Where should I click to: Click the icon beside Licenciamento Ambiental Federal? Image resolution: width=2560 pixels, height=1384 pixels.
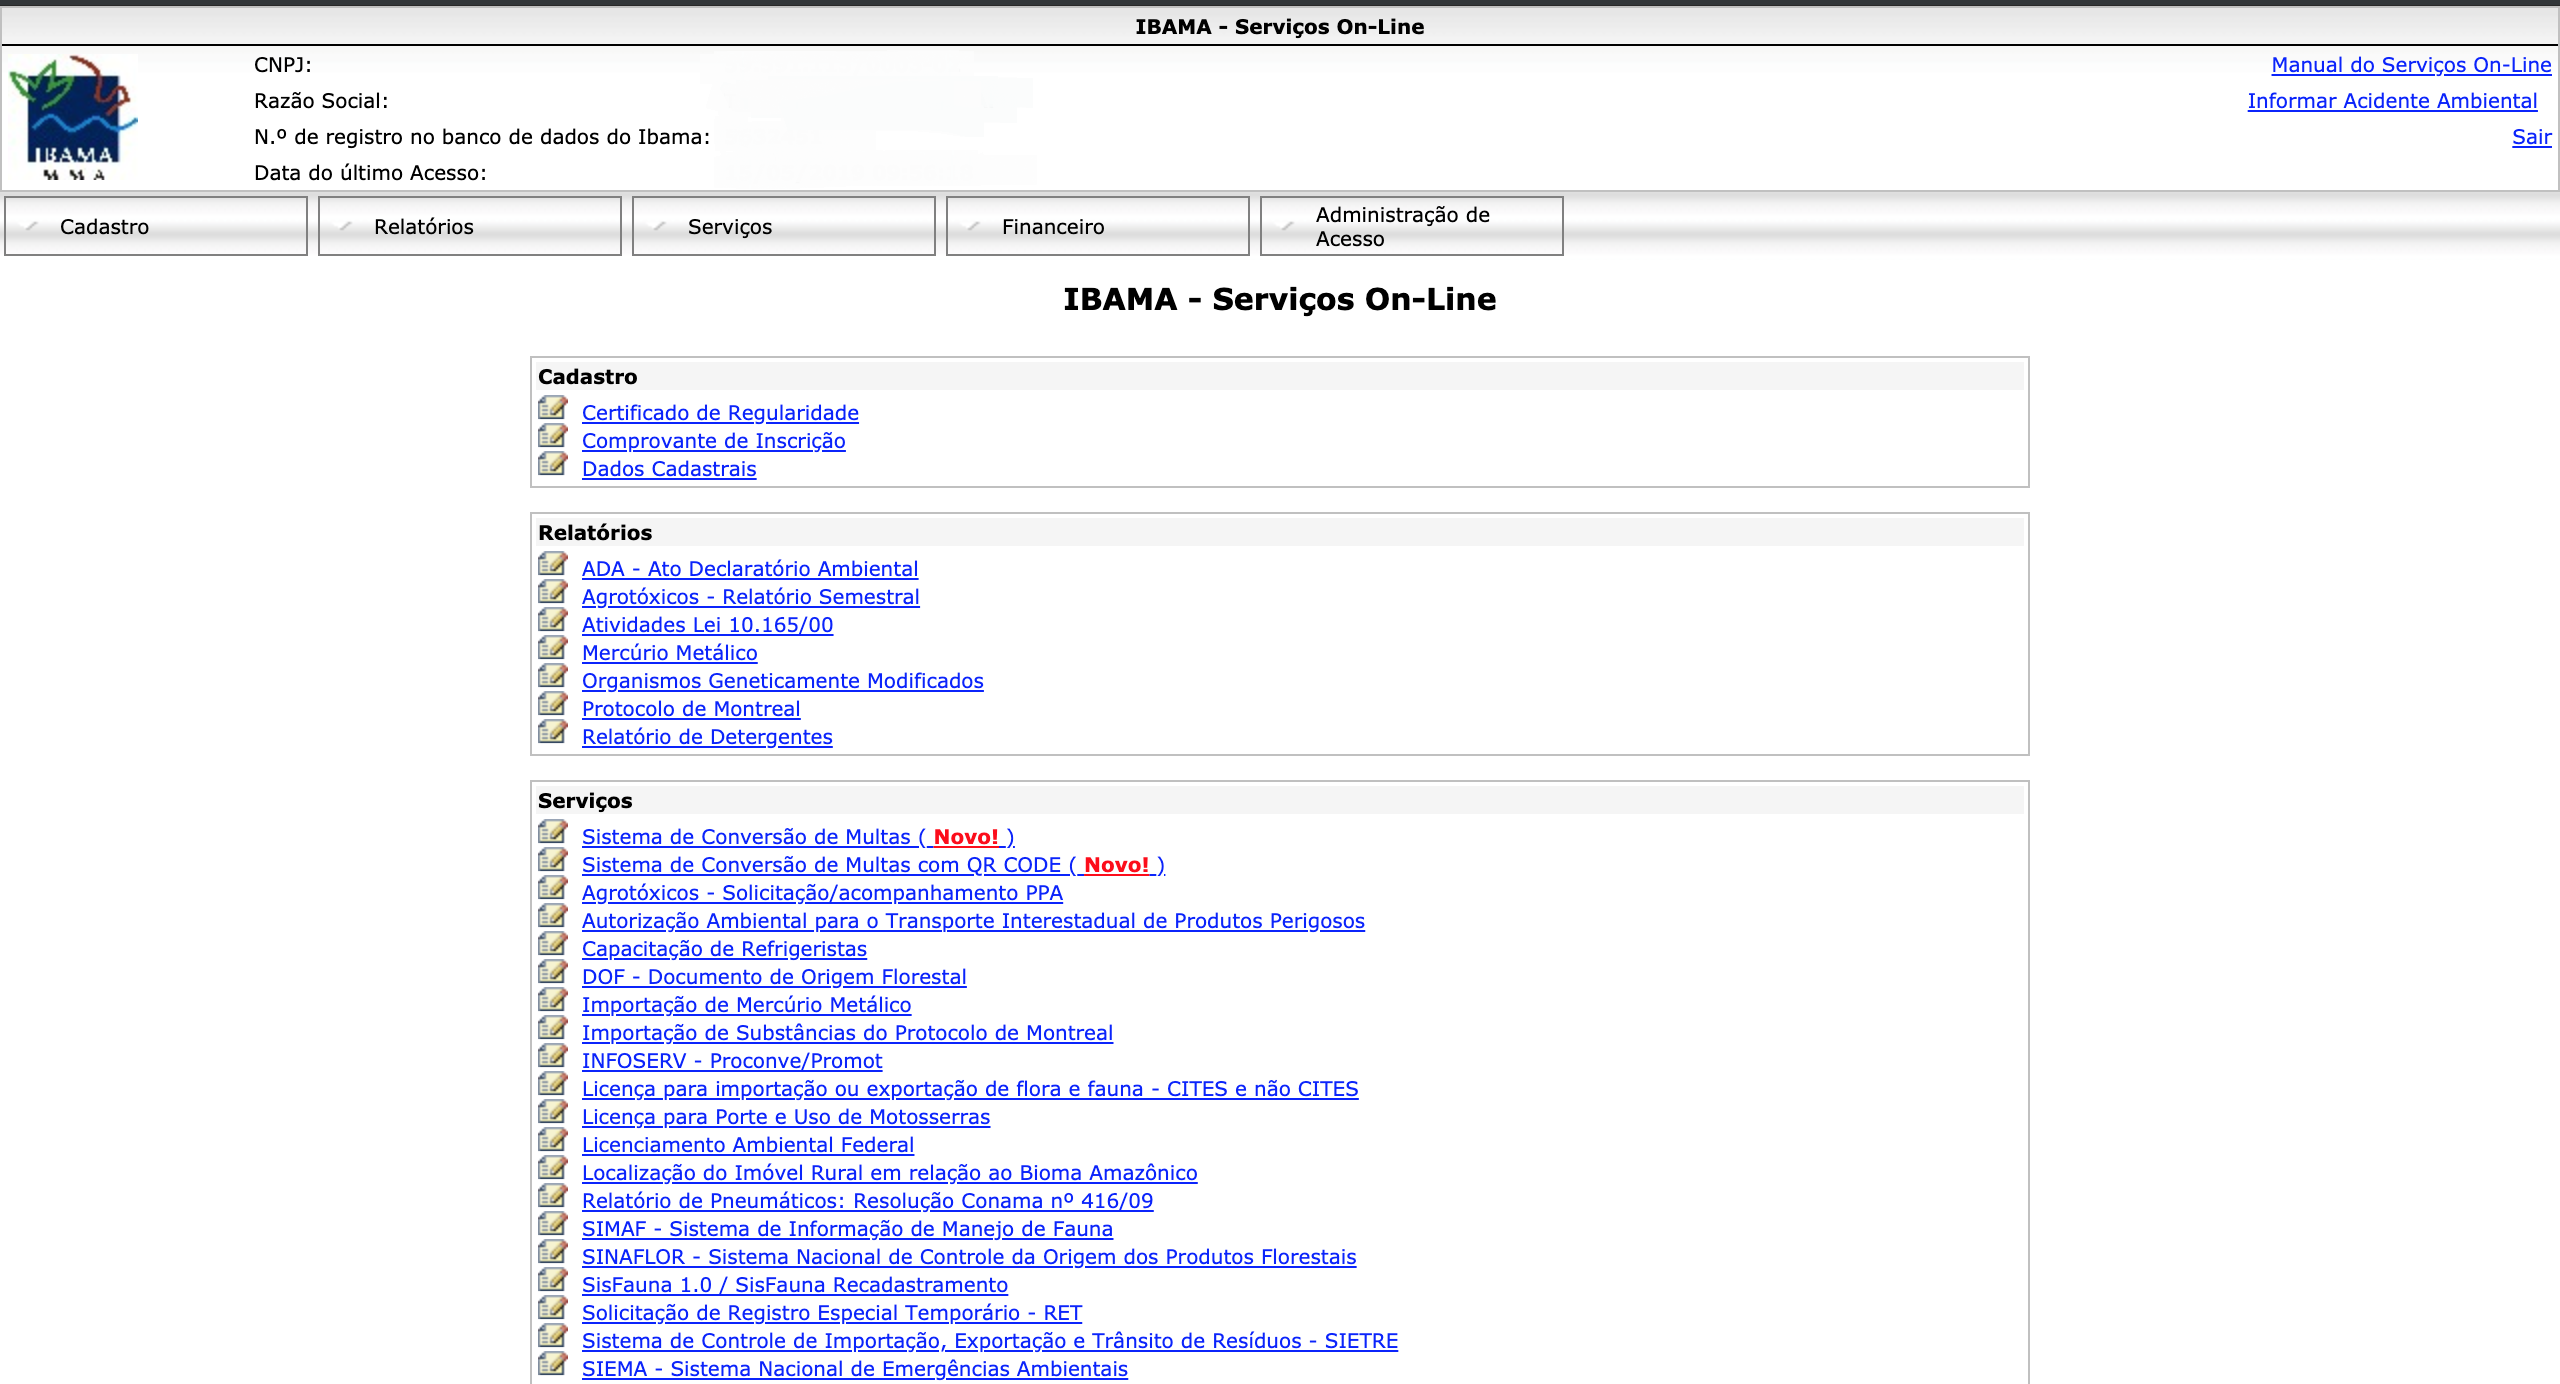pos(553,1140)
